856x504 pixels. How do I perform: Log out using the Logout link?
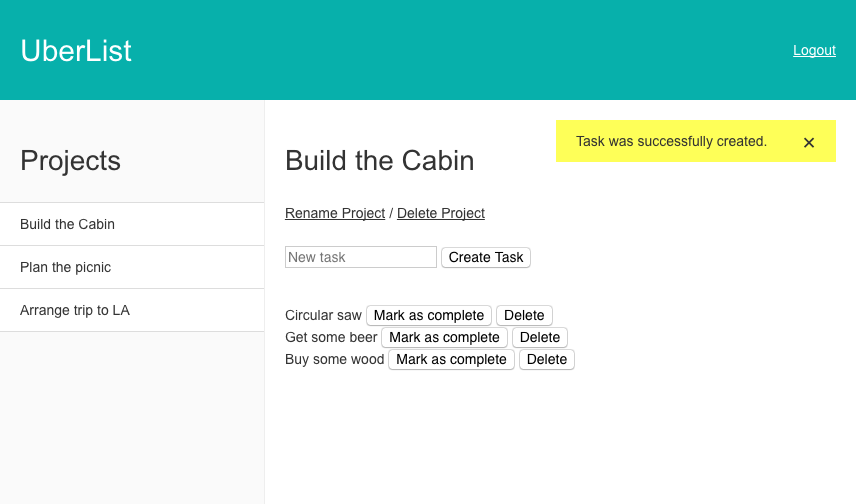coord(814,50)
